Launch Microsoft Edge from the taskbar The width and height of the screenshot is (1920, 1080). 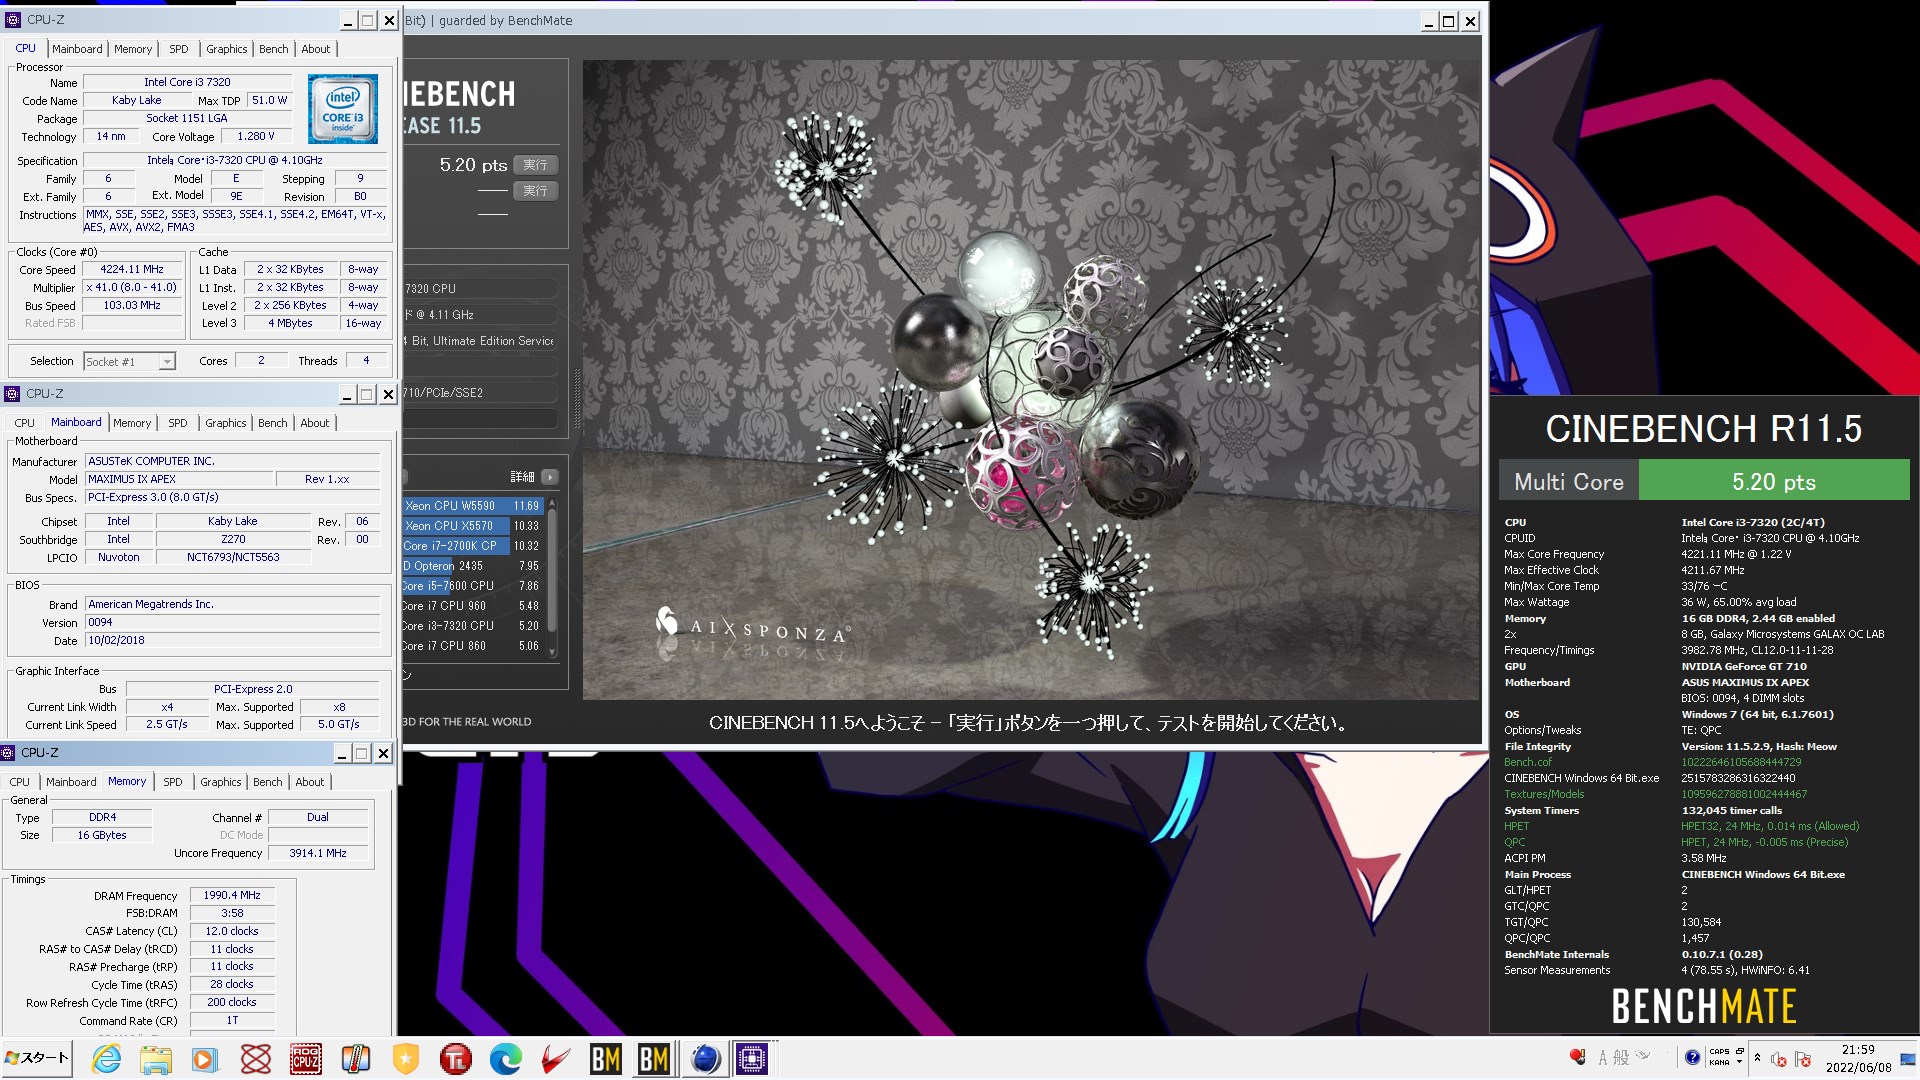(x=506, y=1059)
